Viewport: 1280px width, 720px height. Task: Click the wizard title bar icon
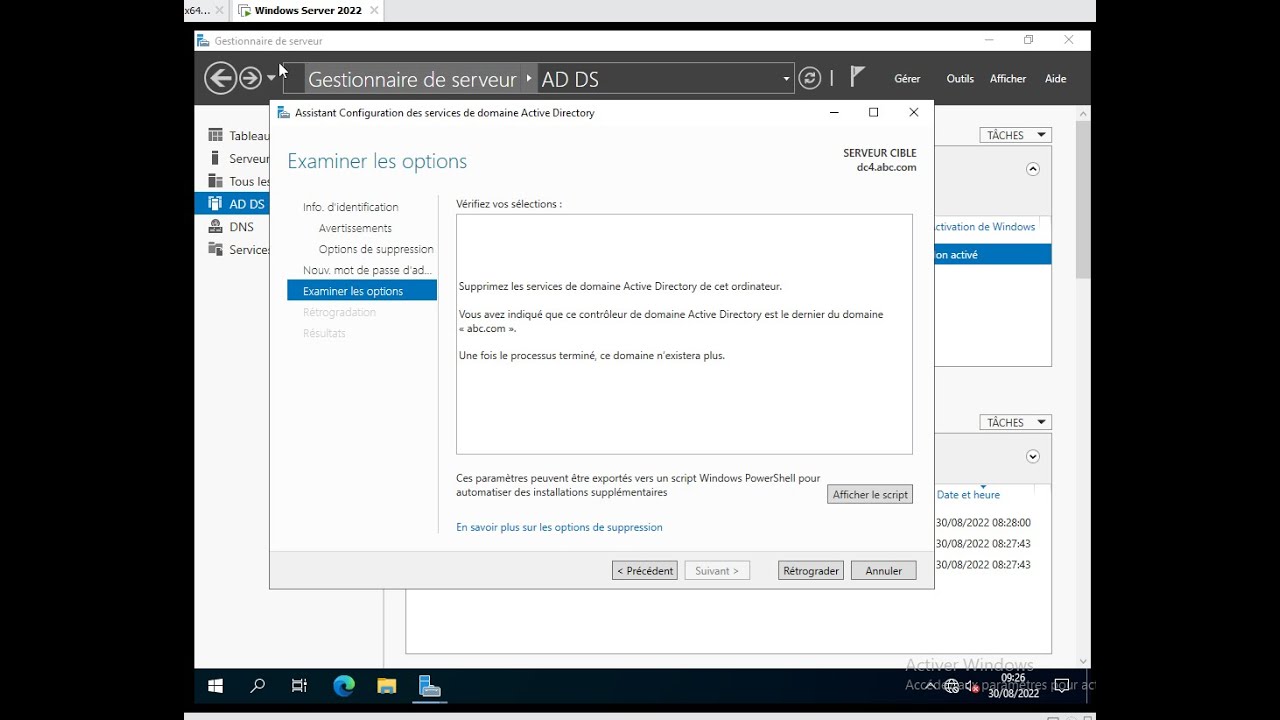[283, 113]
